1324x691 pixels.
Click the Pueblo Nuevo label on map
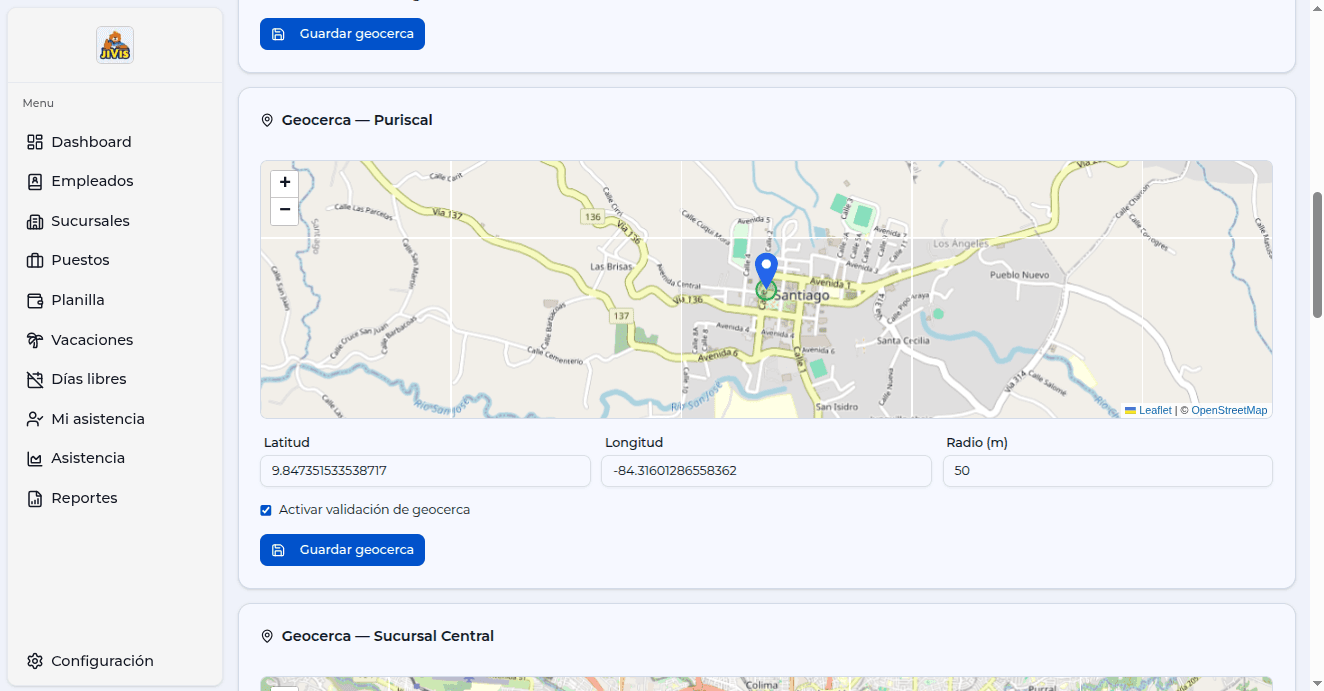[x=1019, y=274]
